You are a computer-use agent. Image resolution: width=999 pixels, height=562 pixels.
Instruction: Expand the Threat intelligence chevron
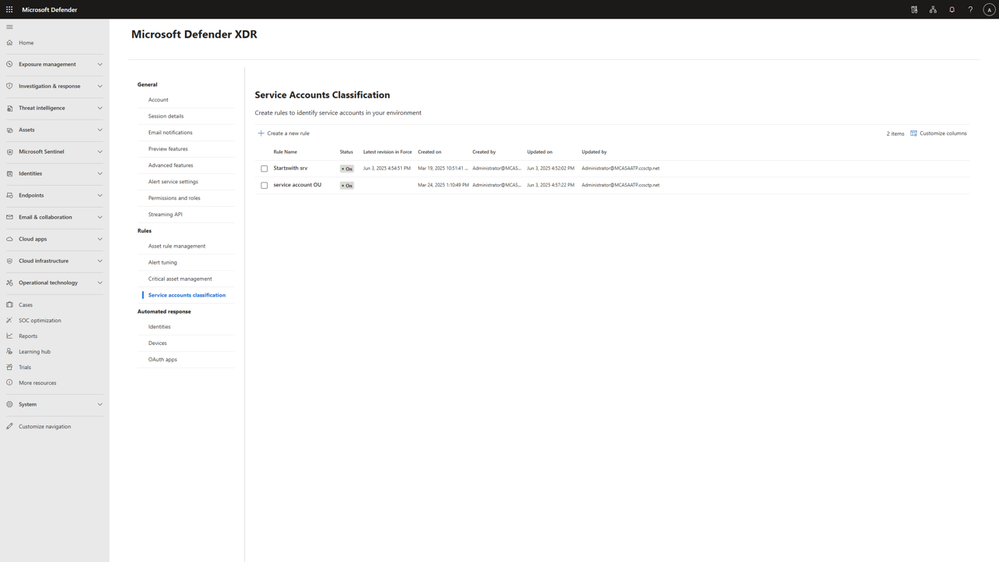point(99,108)
